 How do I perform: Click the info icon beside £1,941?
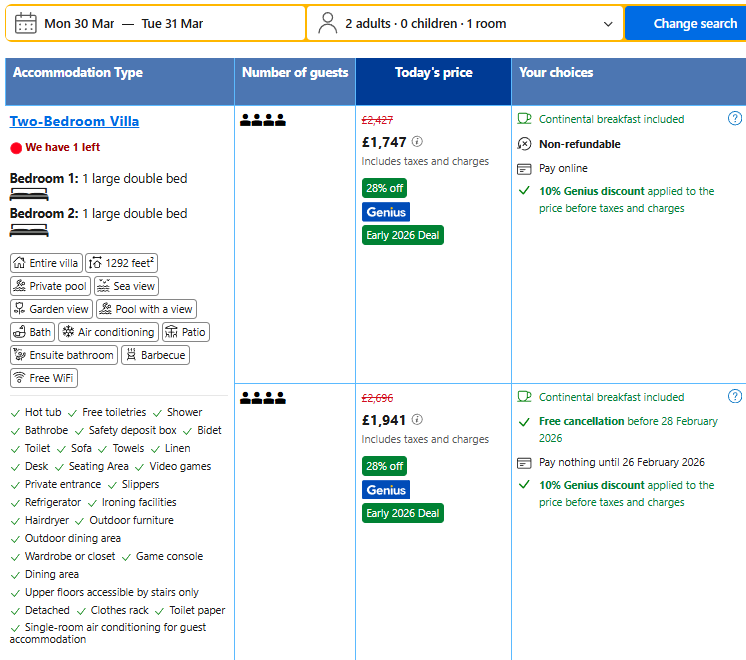point(417,419)
